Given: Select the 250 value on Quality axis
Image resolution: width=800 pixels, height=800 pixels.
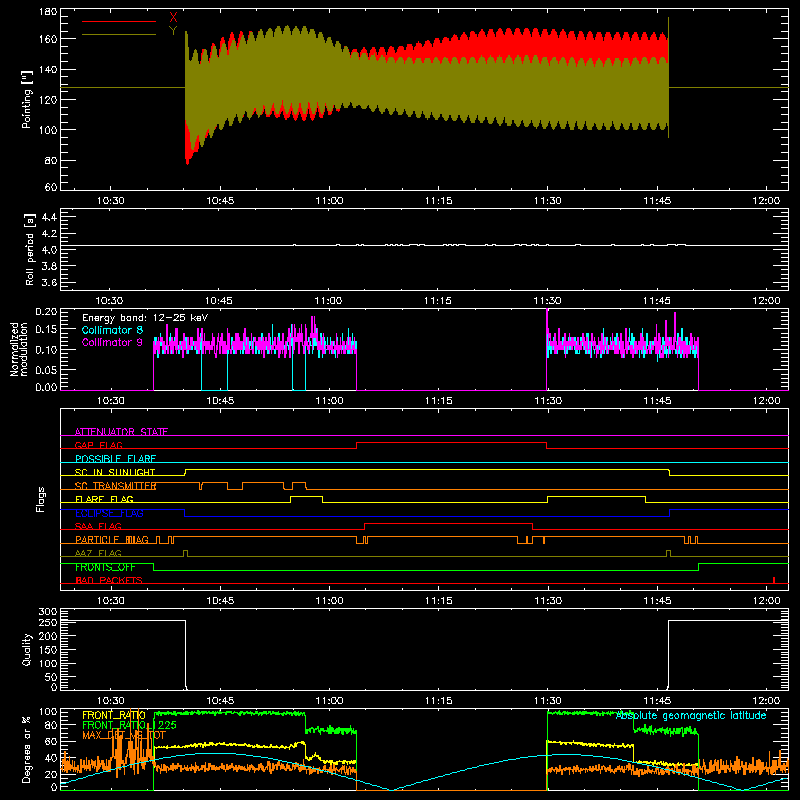Looking at the screenshot, I should 48,623.
